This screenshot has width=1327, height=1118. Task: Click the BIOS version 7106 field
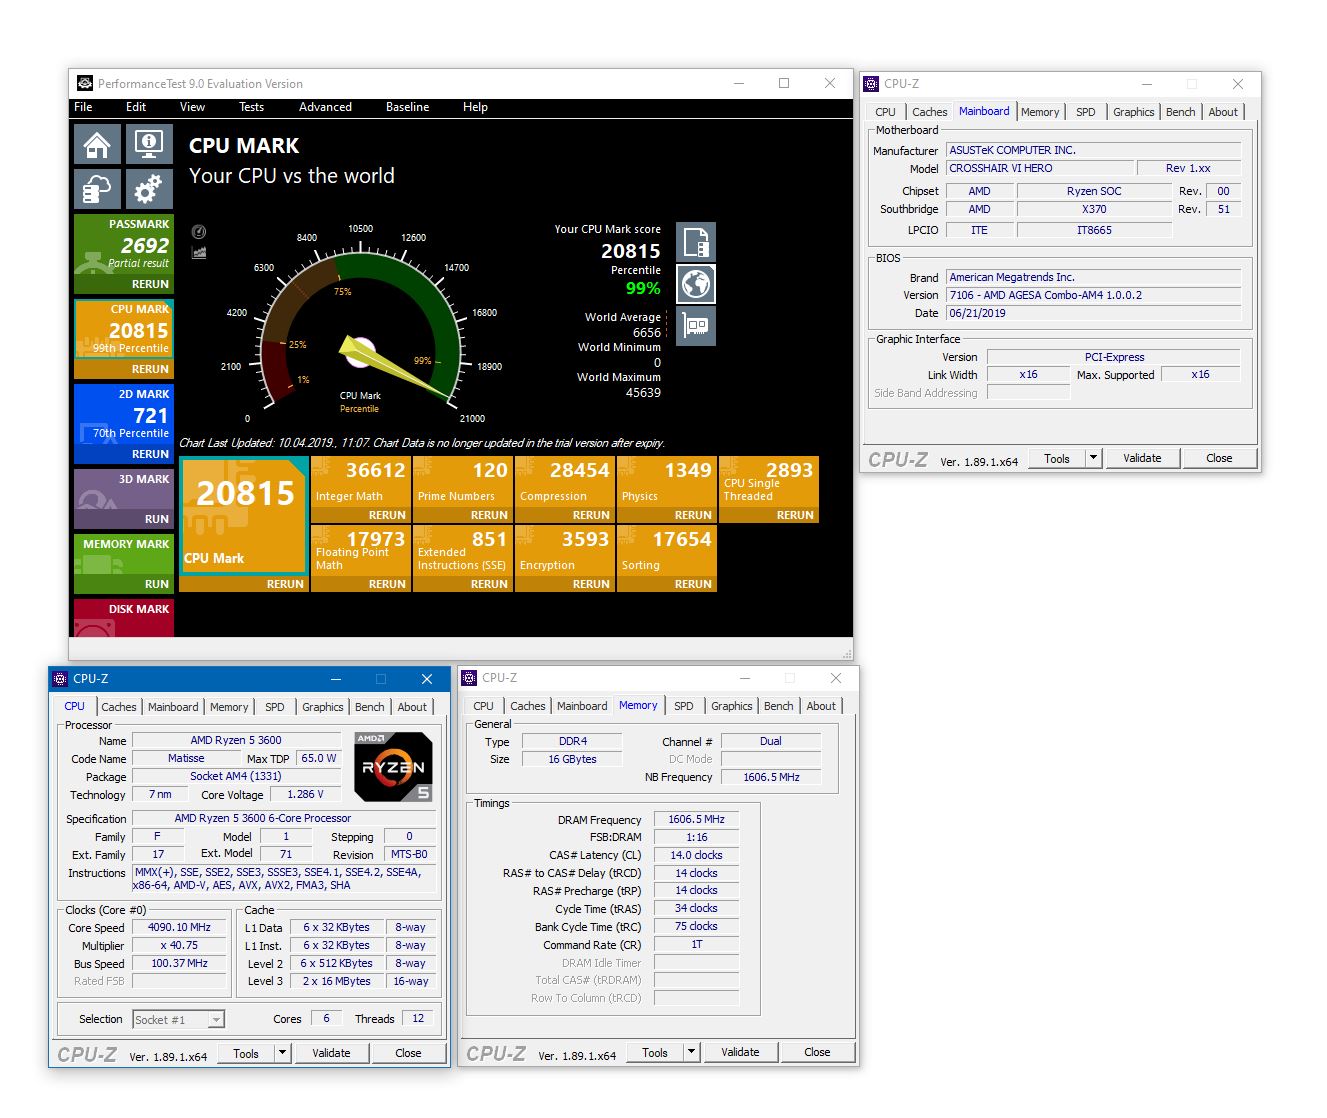(x=1094, y=295)
